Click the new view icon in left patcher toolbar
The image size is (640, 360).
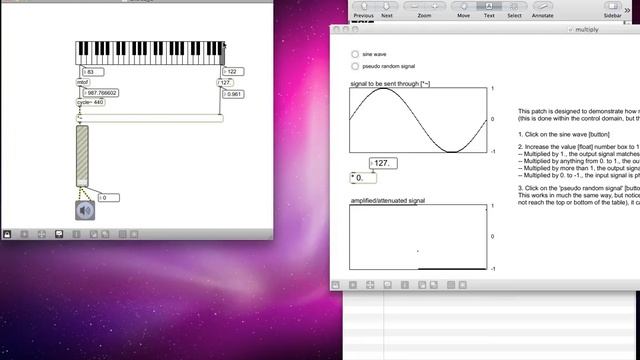pos(24,234)
